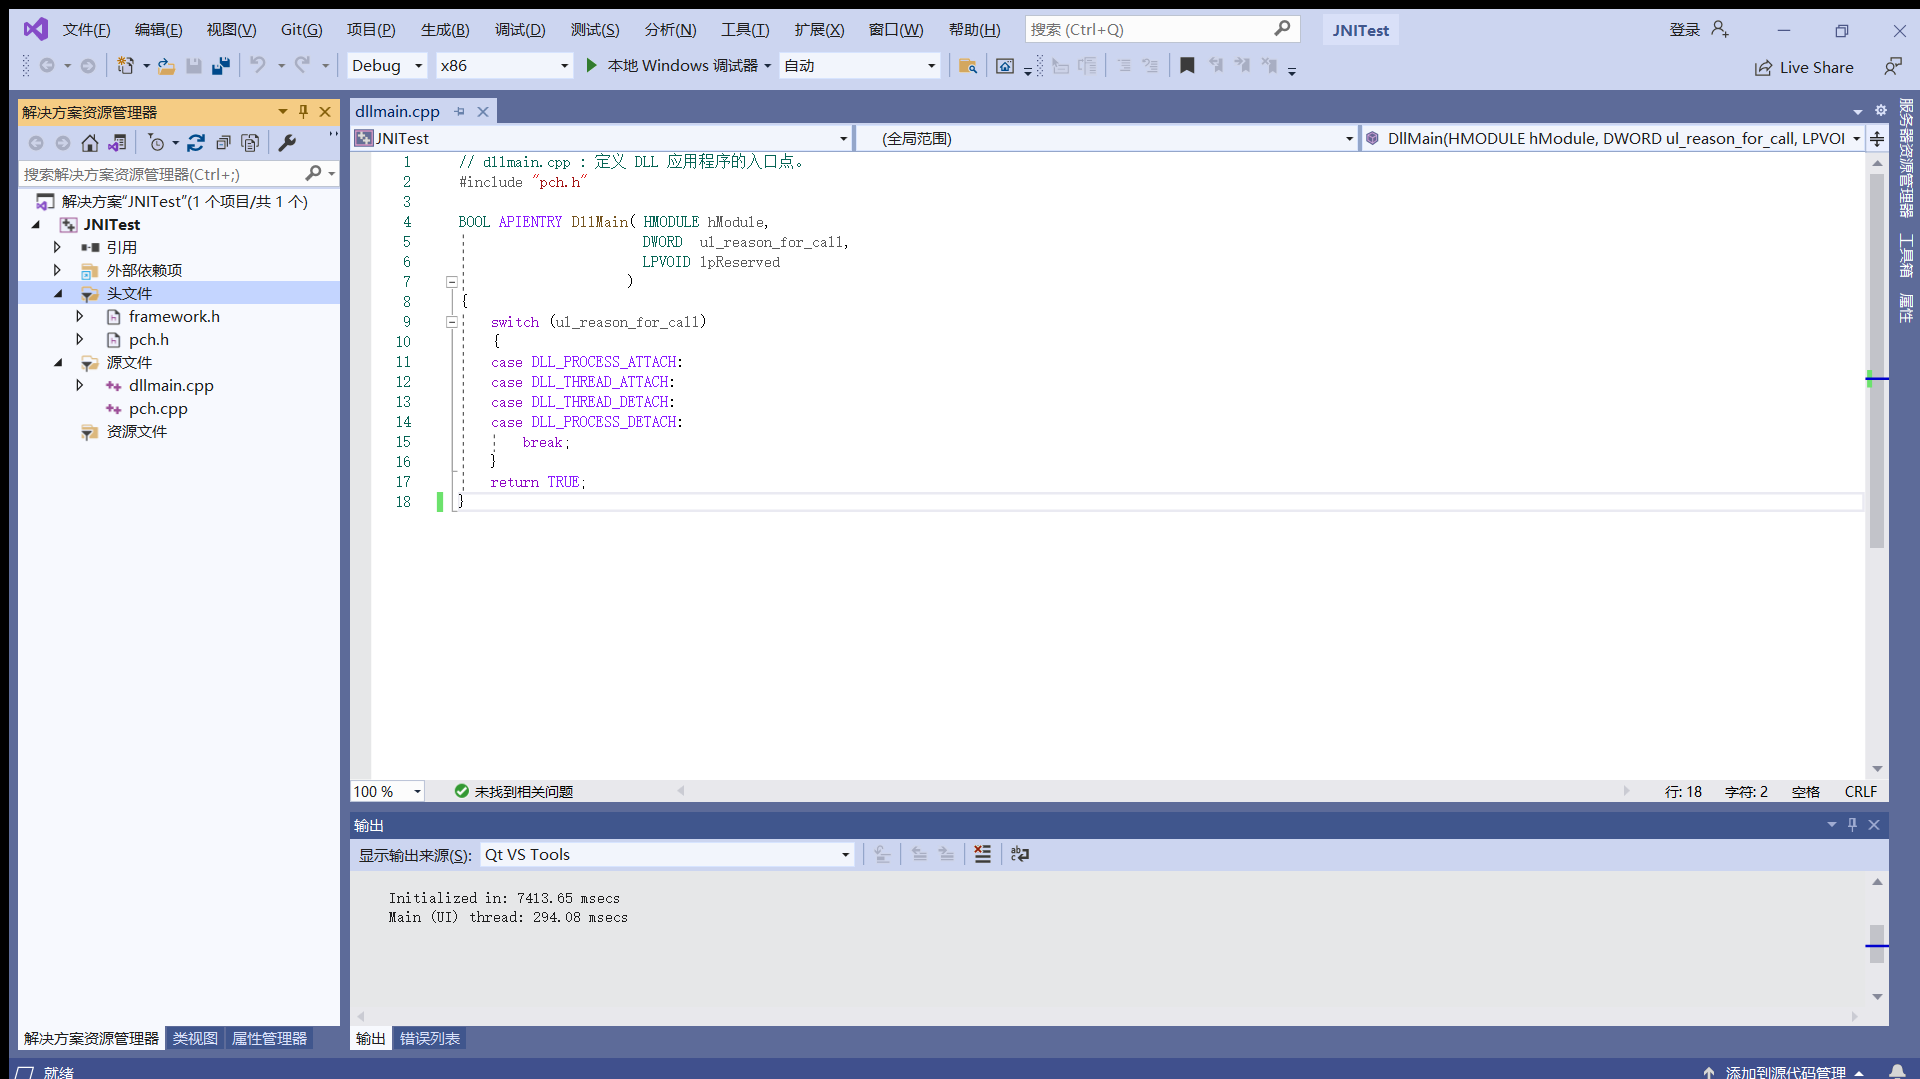This screenshot has height=1079, width=1920.
Task: Switch to the 错误列表 tab
Action: (x=430, y=1039)
